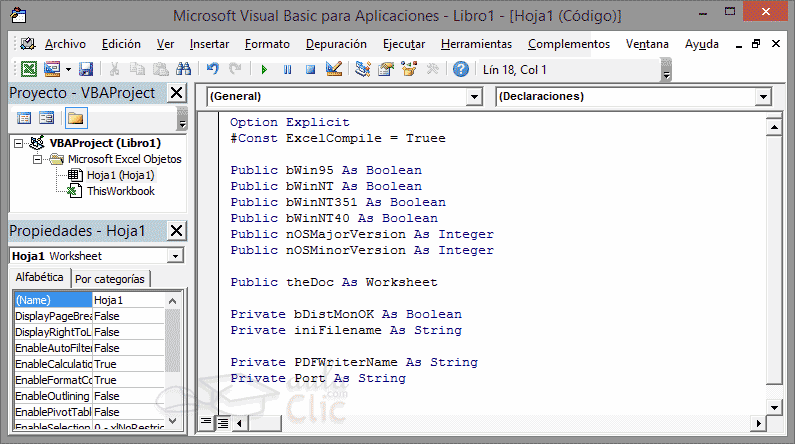Screen dimensions: 795x444
Task: Open the Help question mark icon
Action: coord(460,69)
